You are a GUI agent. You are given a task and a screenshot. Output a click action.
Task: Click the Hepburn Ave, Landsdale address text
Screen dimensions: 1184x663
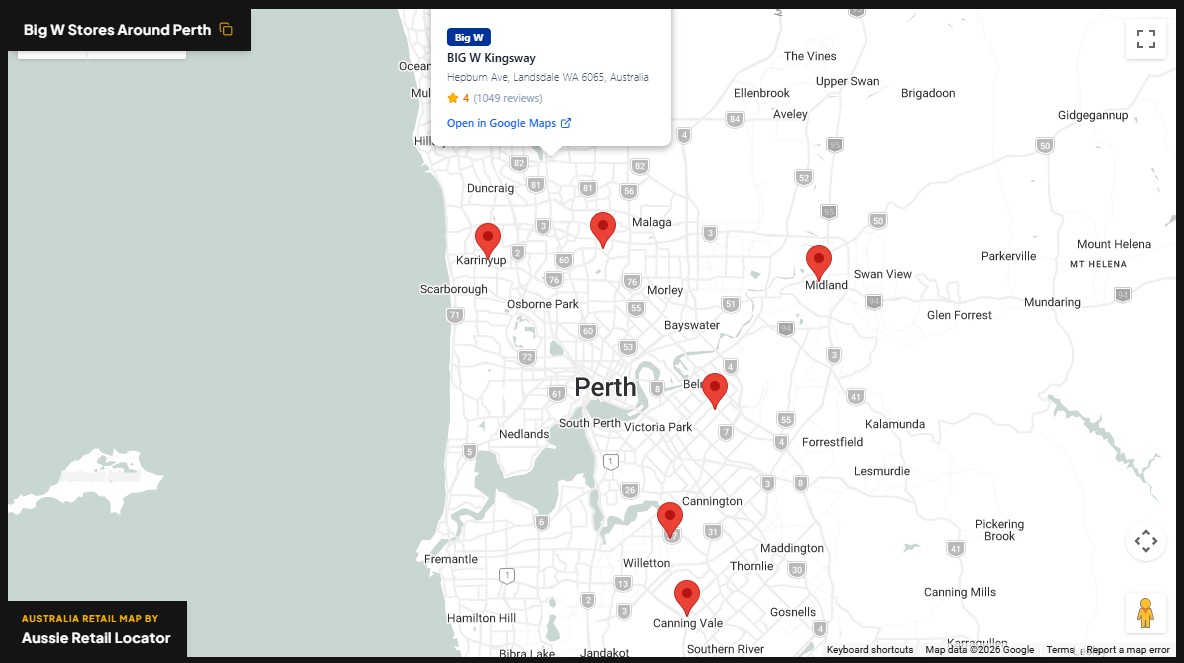pos(547,77)
